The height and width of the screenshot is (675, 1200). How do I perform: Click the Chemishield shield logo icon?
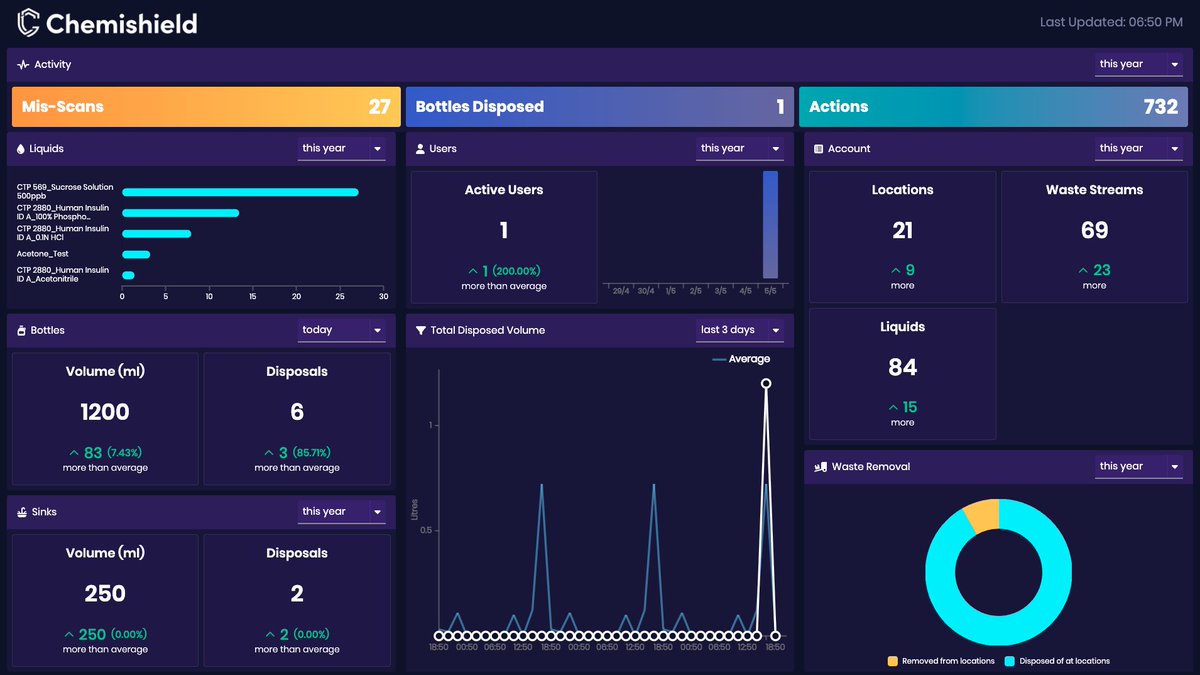(28, 22)
